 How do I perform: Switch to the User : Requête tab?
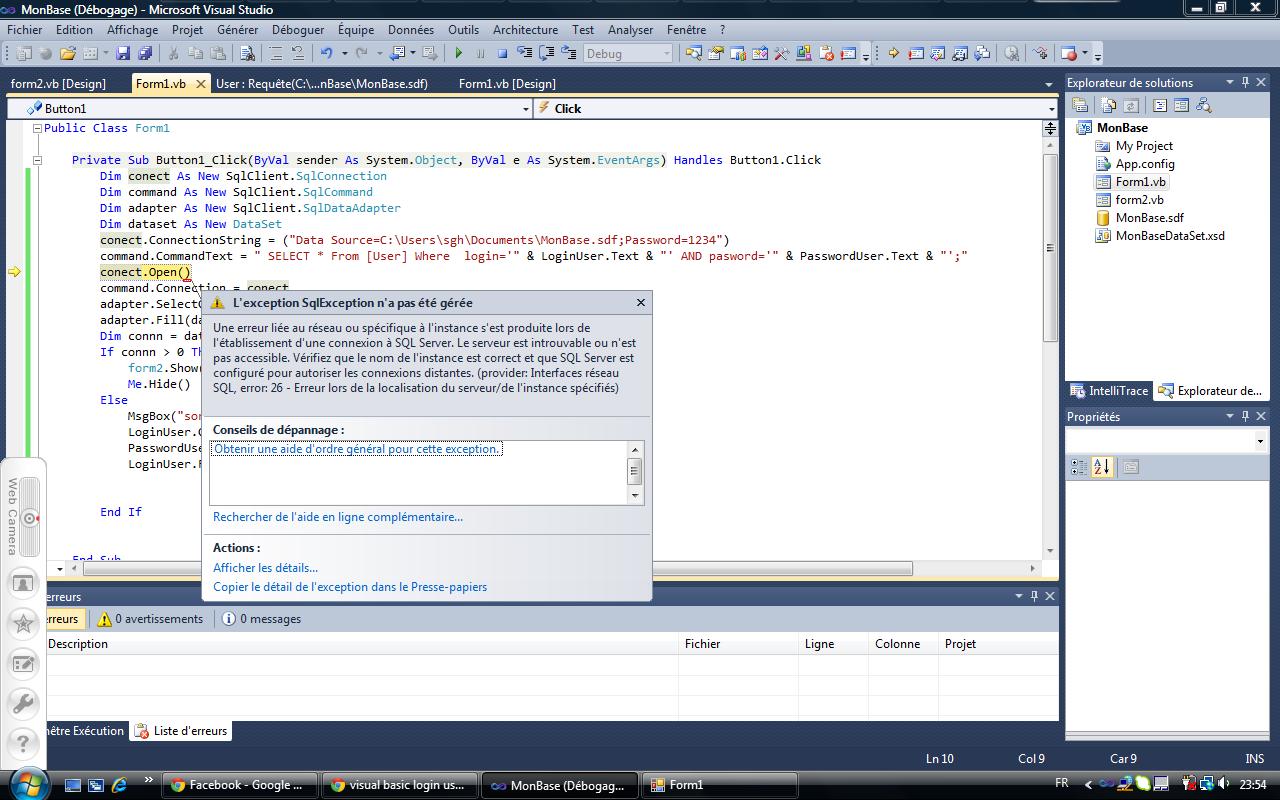[322, 84]
